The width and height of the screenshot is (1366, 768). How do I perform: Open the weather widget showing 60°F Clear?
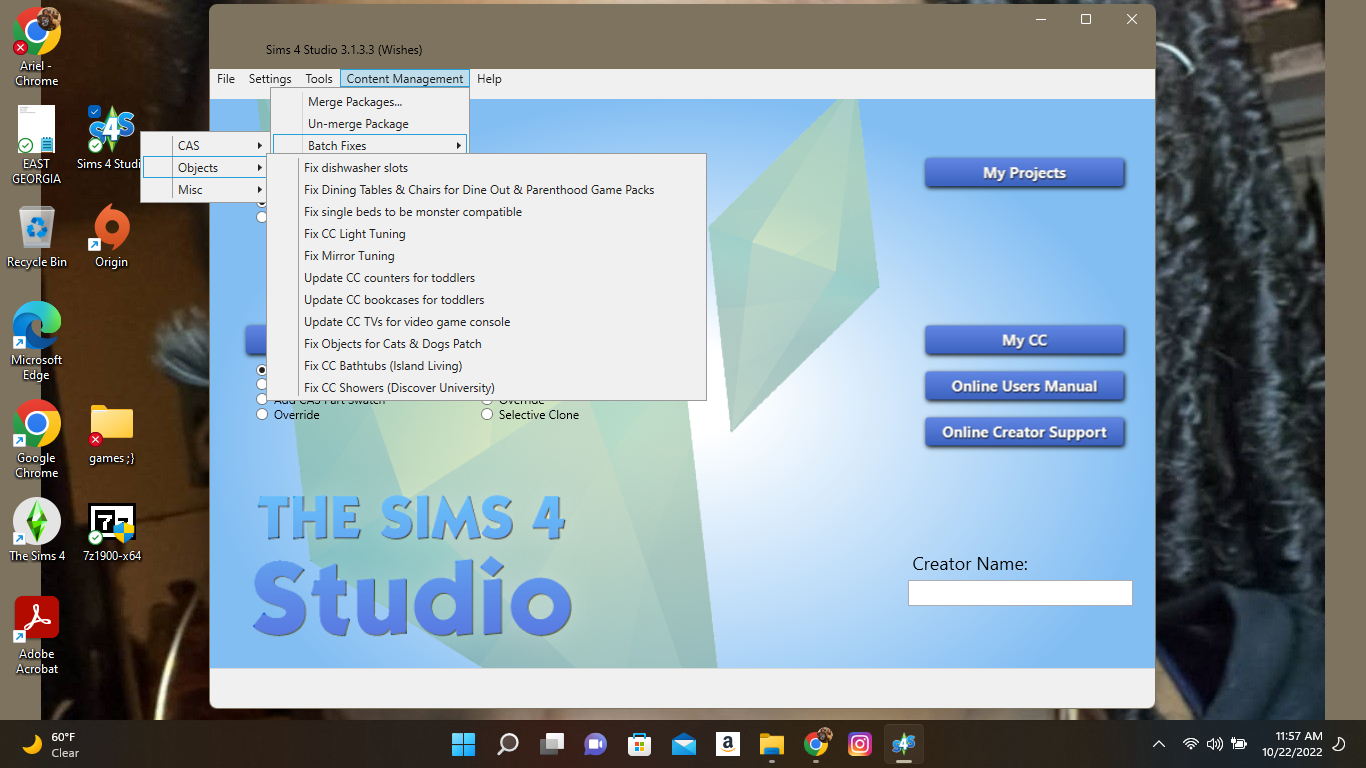point(51,744)
